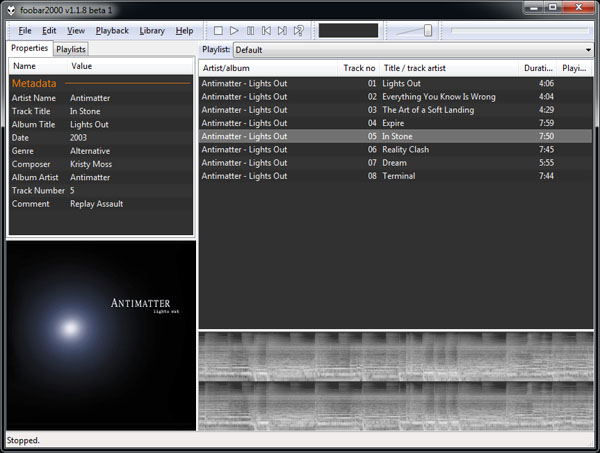Select the track 'Terminal'
This screenshot has height=453, width=600.
pyautogui.click(x=395, y=176)
